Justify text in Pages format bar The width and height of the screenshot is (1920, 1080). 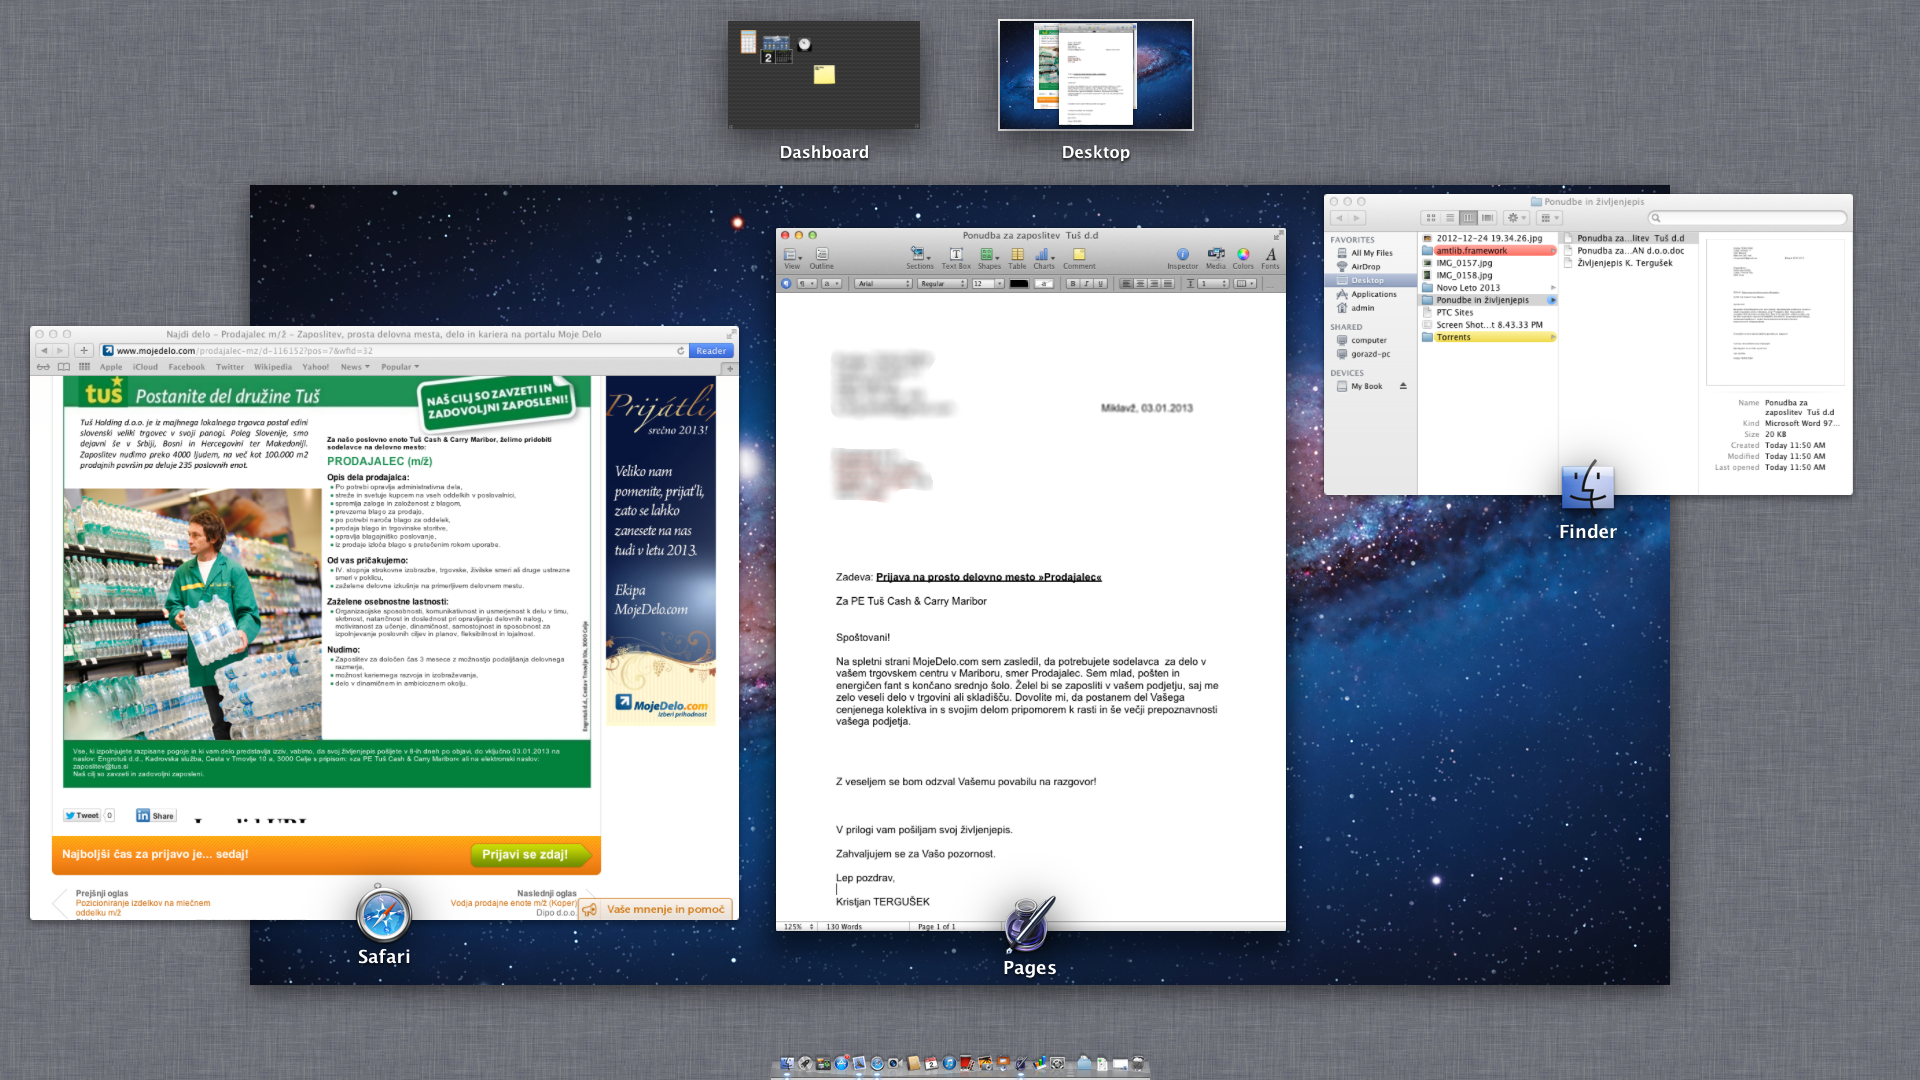click(x=1168, y=284)
